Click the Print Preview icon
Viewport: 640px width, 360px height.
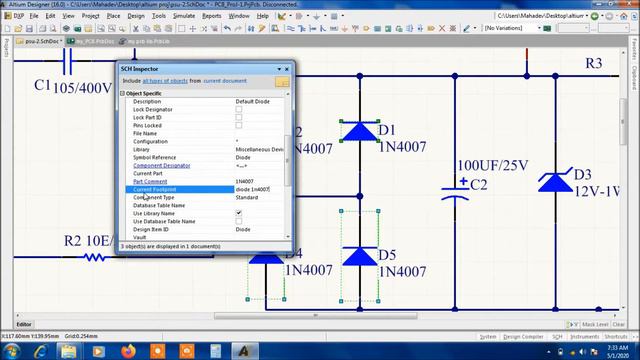point(53,29)
